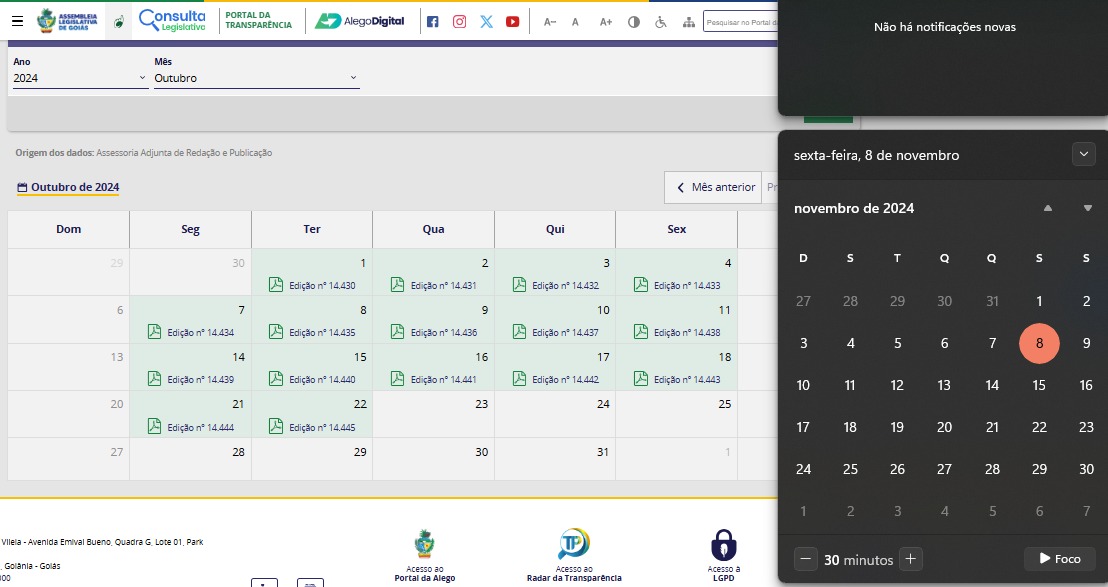
Task: Go to Portal da Transparência
Action: (259, 20)
